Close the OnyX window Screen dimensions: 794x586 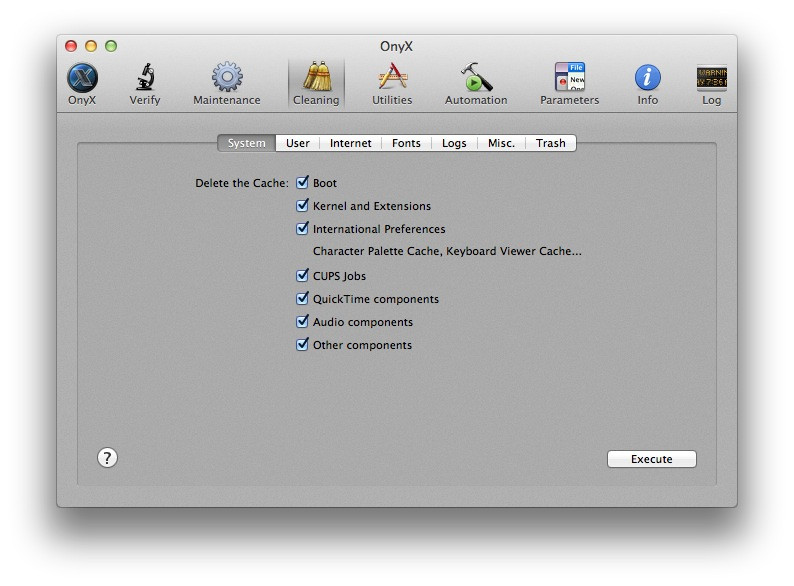tap(71, 46)
